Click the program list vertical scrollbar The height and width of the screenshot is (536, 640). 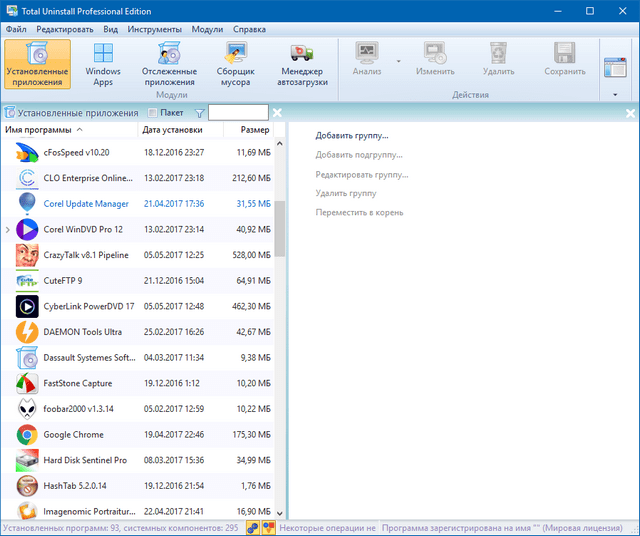[281, 228]
